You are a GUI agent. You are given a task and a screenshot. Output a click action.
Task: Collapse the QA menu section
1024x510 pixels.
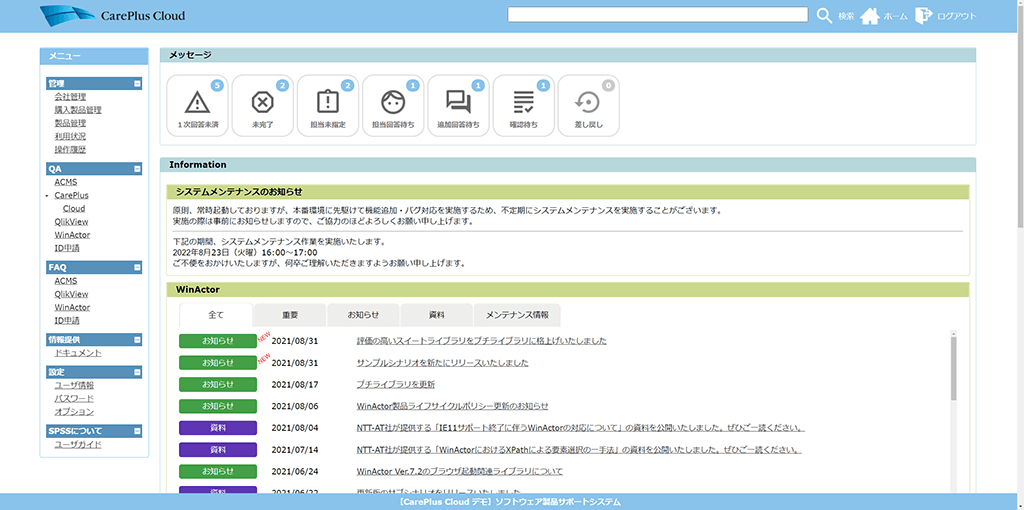pyautogui.click(x=137, y=168)
